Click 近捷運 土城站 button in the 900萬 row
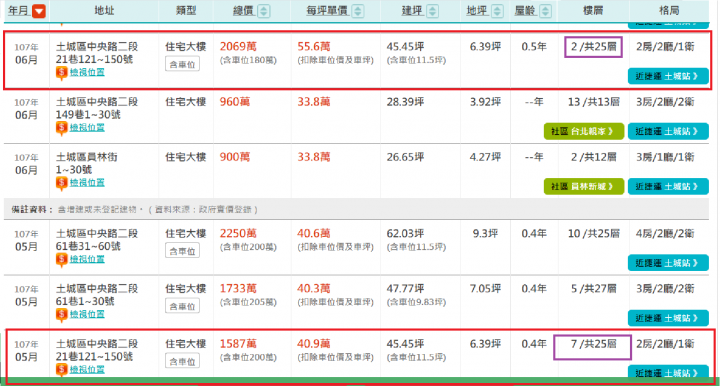The height and width of the screenshot is (386, 720). (668, 186)
